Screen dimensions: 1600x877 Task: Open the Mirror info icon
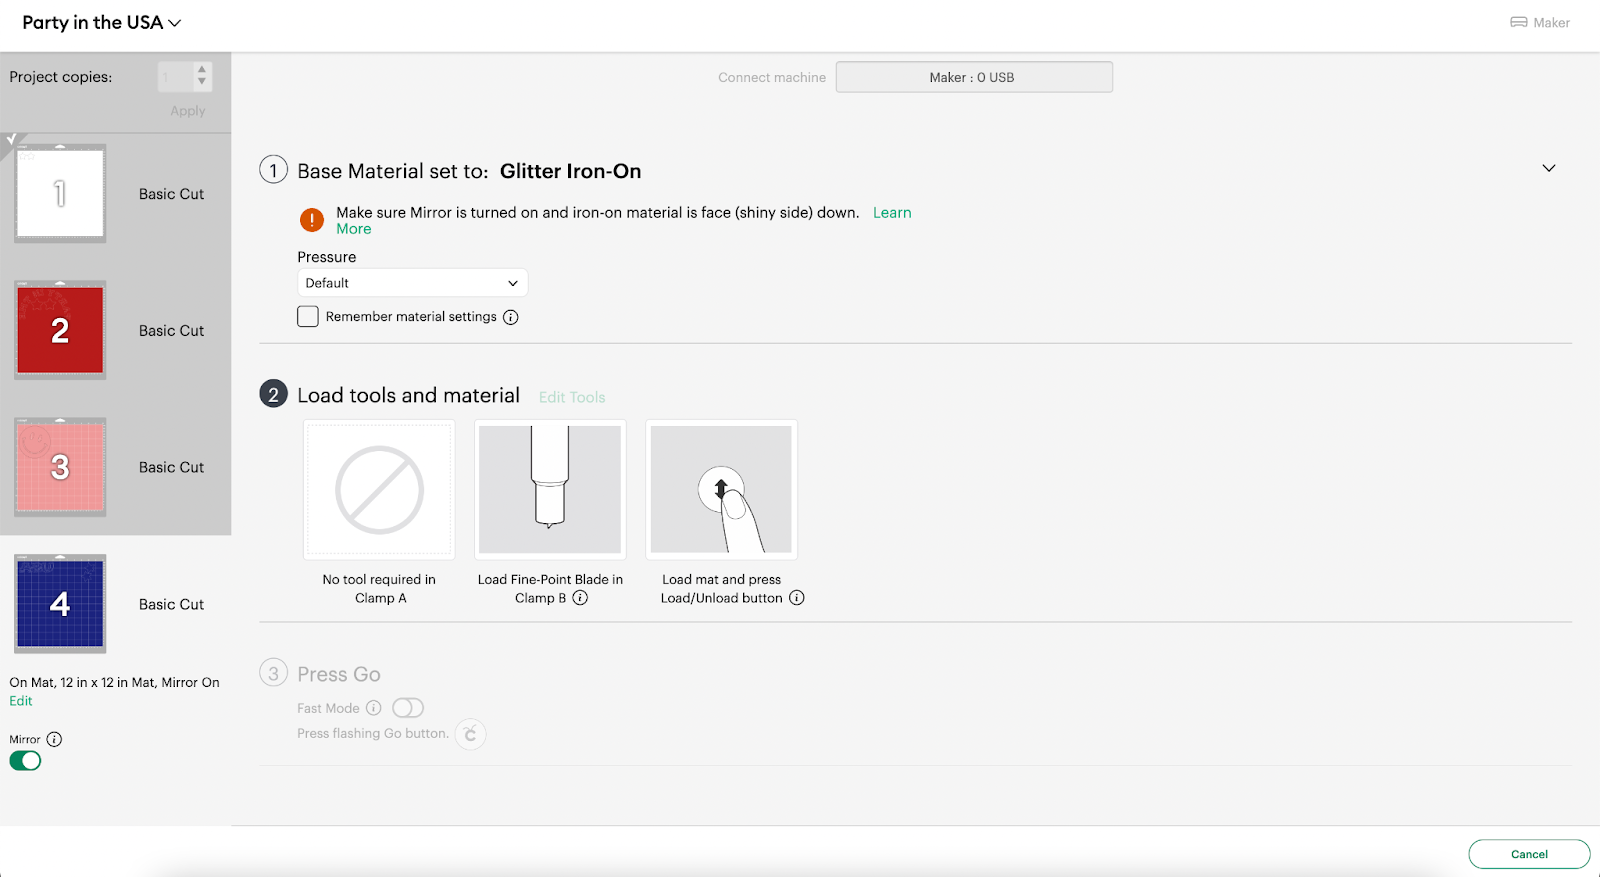pos(54,740)
